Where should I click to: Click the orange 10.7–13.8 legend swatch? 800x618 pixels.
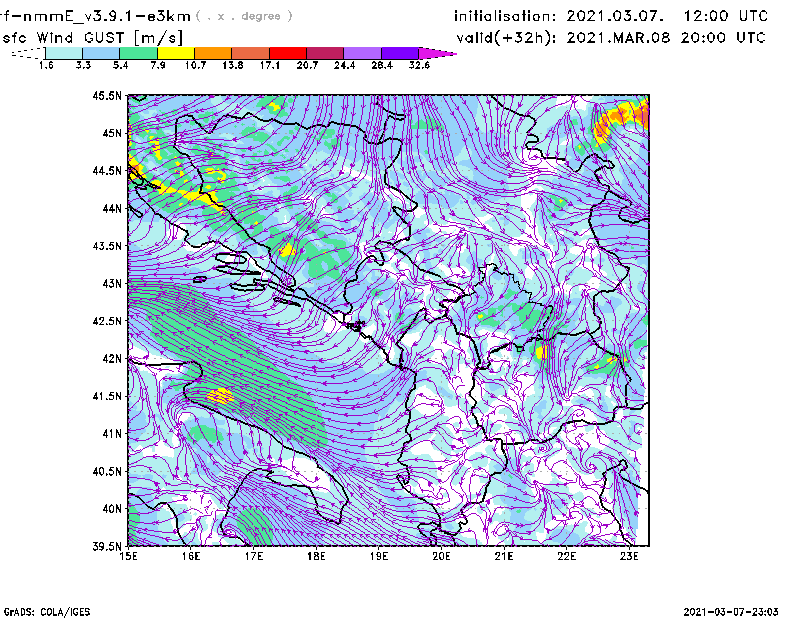[x=213, y=53]
